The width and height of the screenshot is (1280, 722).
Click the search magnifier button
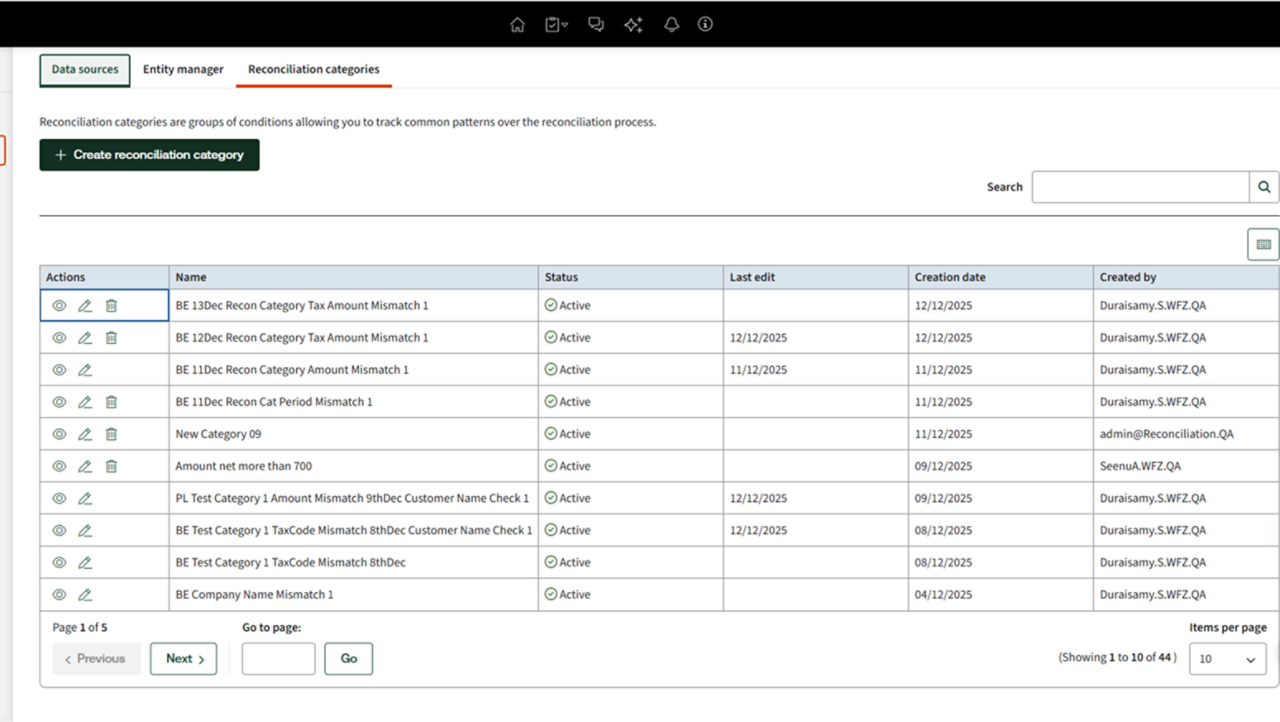click(x=1264, y=187)
